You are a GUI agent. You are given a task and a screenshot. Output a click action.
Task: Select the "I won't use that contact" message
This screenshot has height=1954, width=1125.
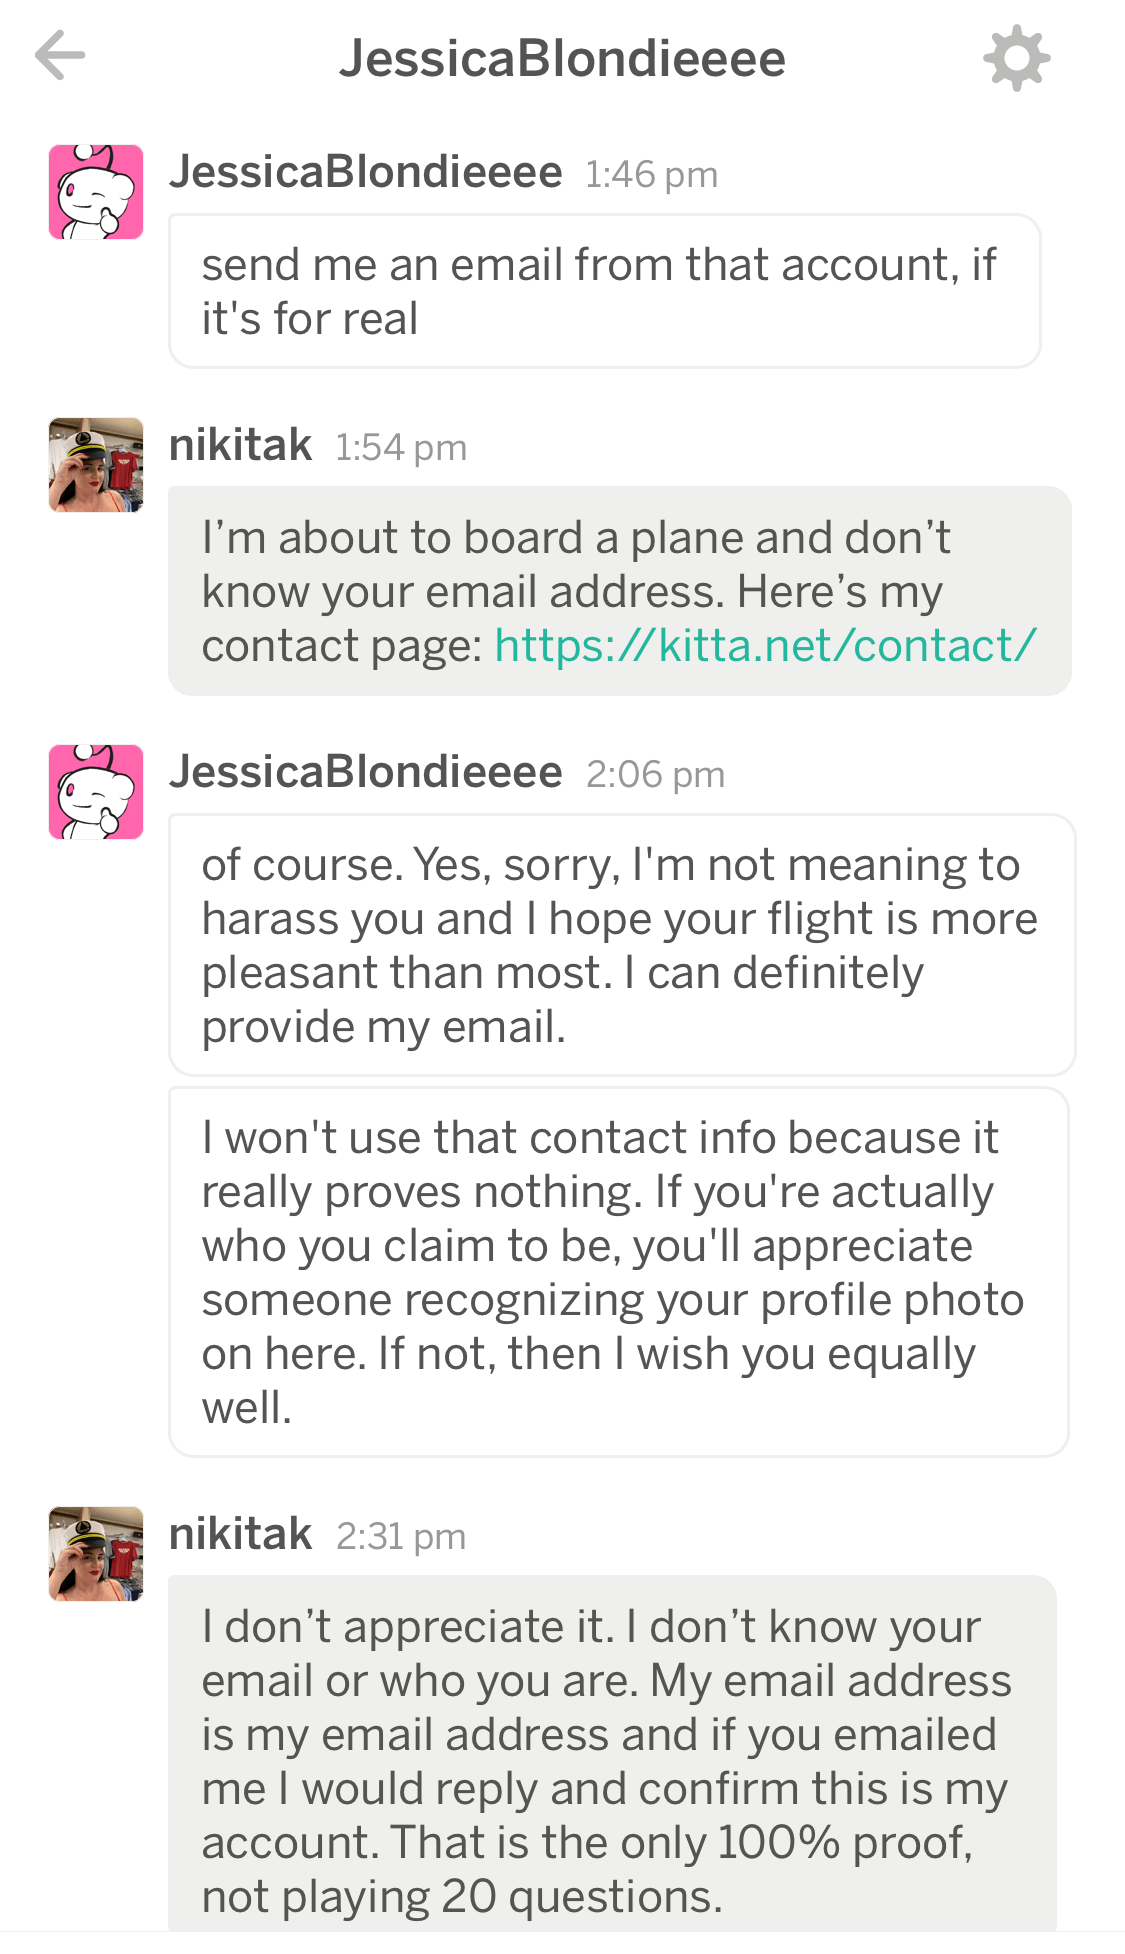[618, 1272]
